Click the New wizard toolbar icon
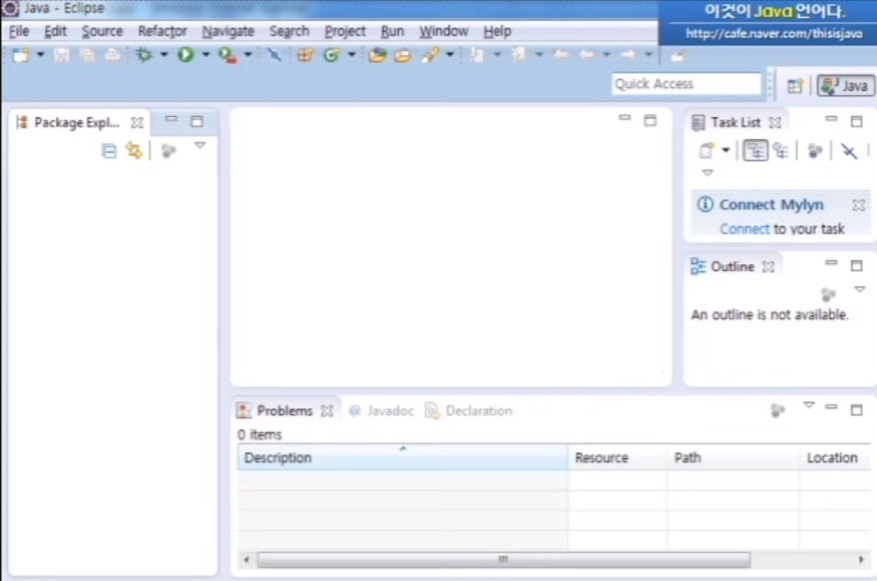 coord(21,55)
